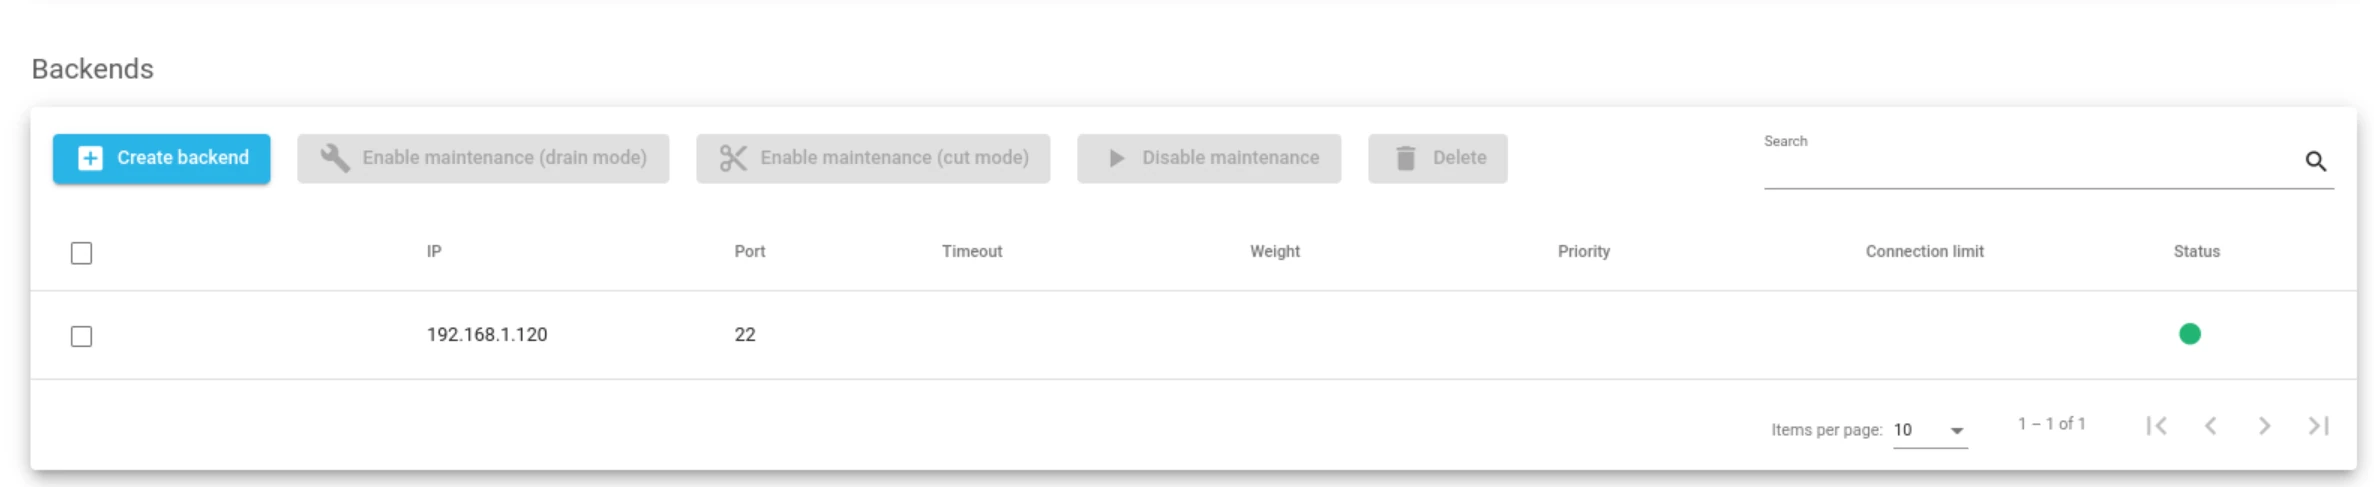Click the magnifier search icon

pos(2315,161)
